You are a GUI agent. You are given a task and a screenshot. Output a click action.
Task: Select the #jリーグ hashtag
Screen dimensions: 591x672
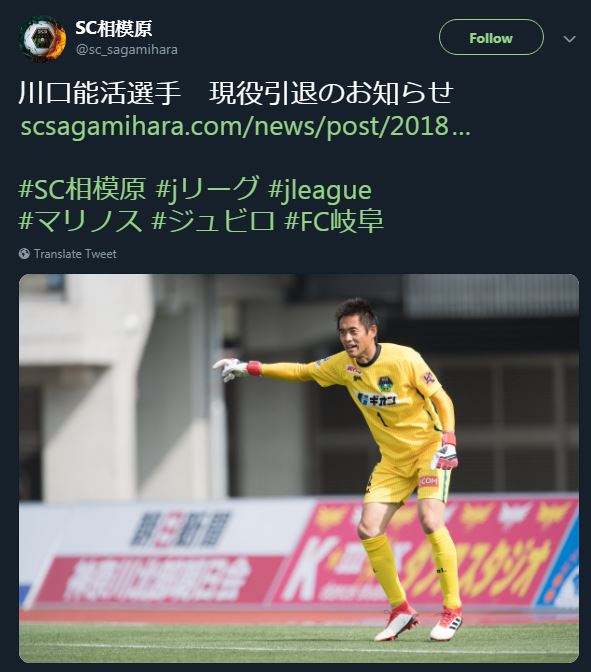(207, 189)
